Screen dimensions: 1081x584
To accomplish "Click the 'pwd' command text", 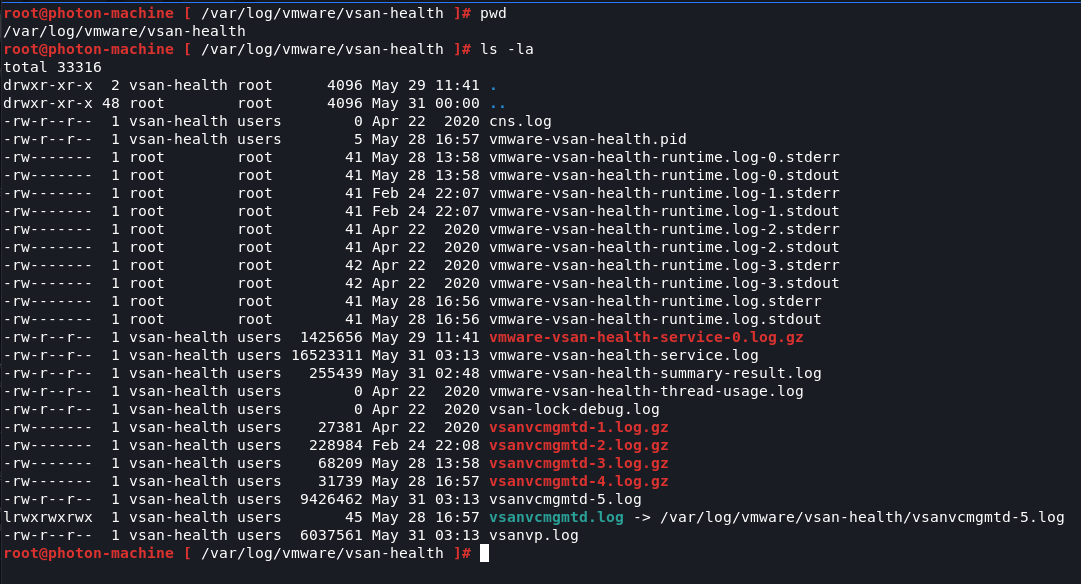I will click(x=493, y=13).
